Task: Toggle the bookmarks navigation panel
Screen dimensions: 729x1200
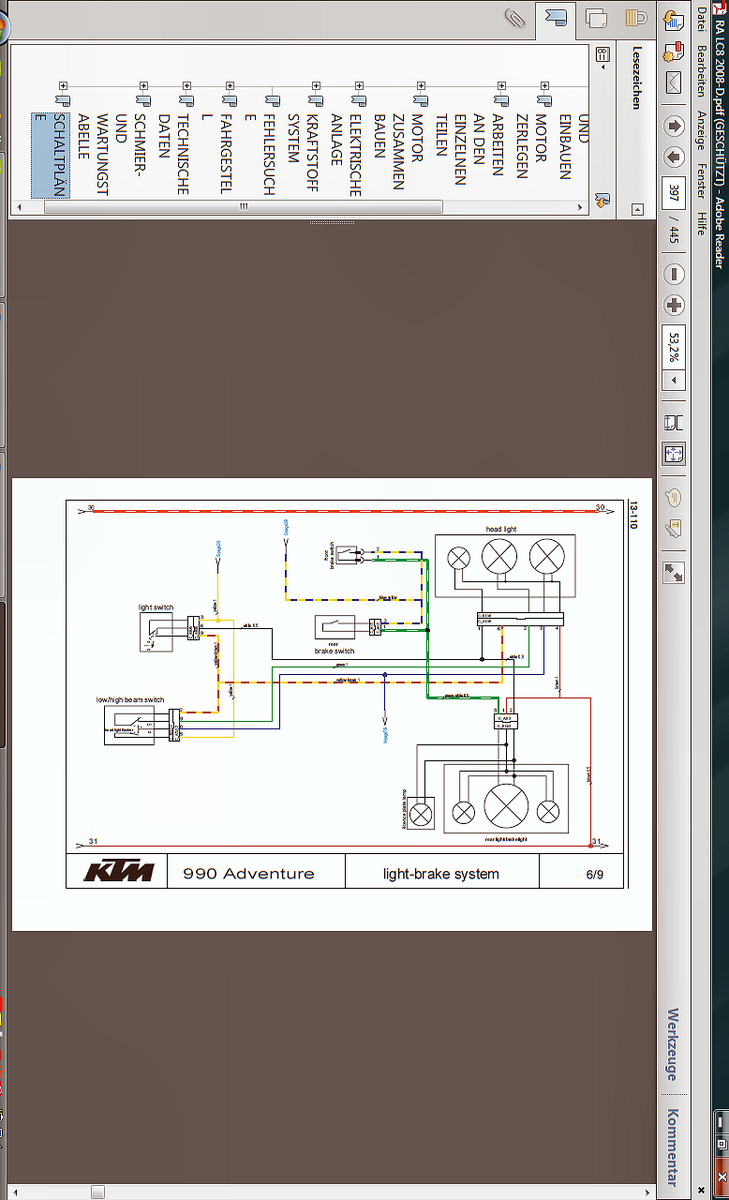Action: pos(556,17)
